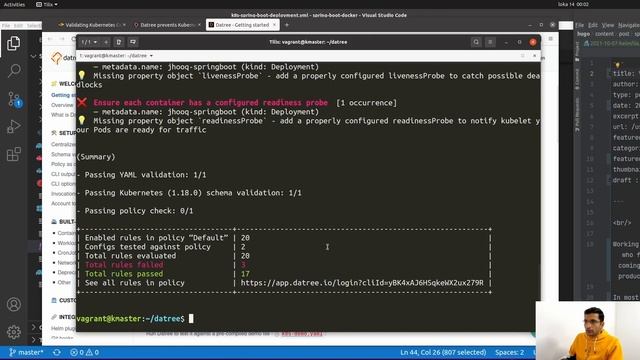Open the Navigate menu in right IDE window
The height and width of the screenshot is (360, 640).
click(x=629, y=25)
